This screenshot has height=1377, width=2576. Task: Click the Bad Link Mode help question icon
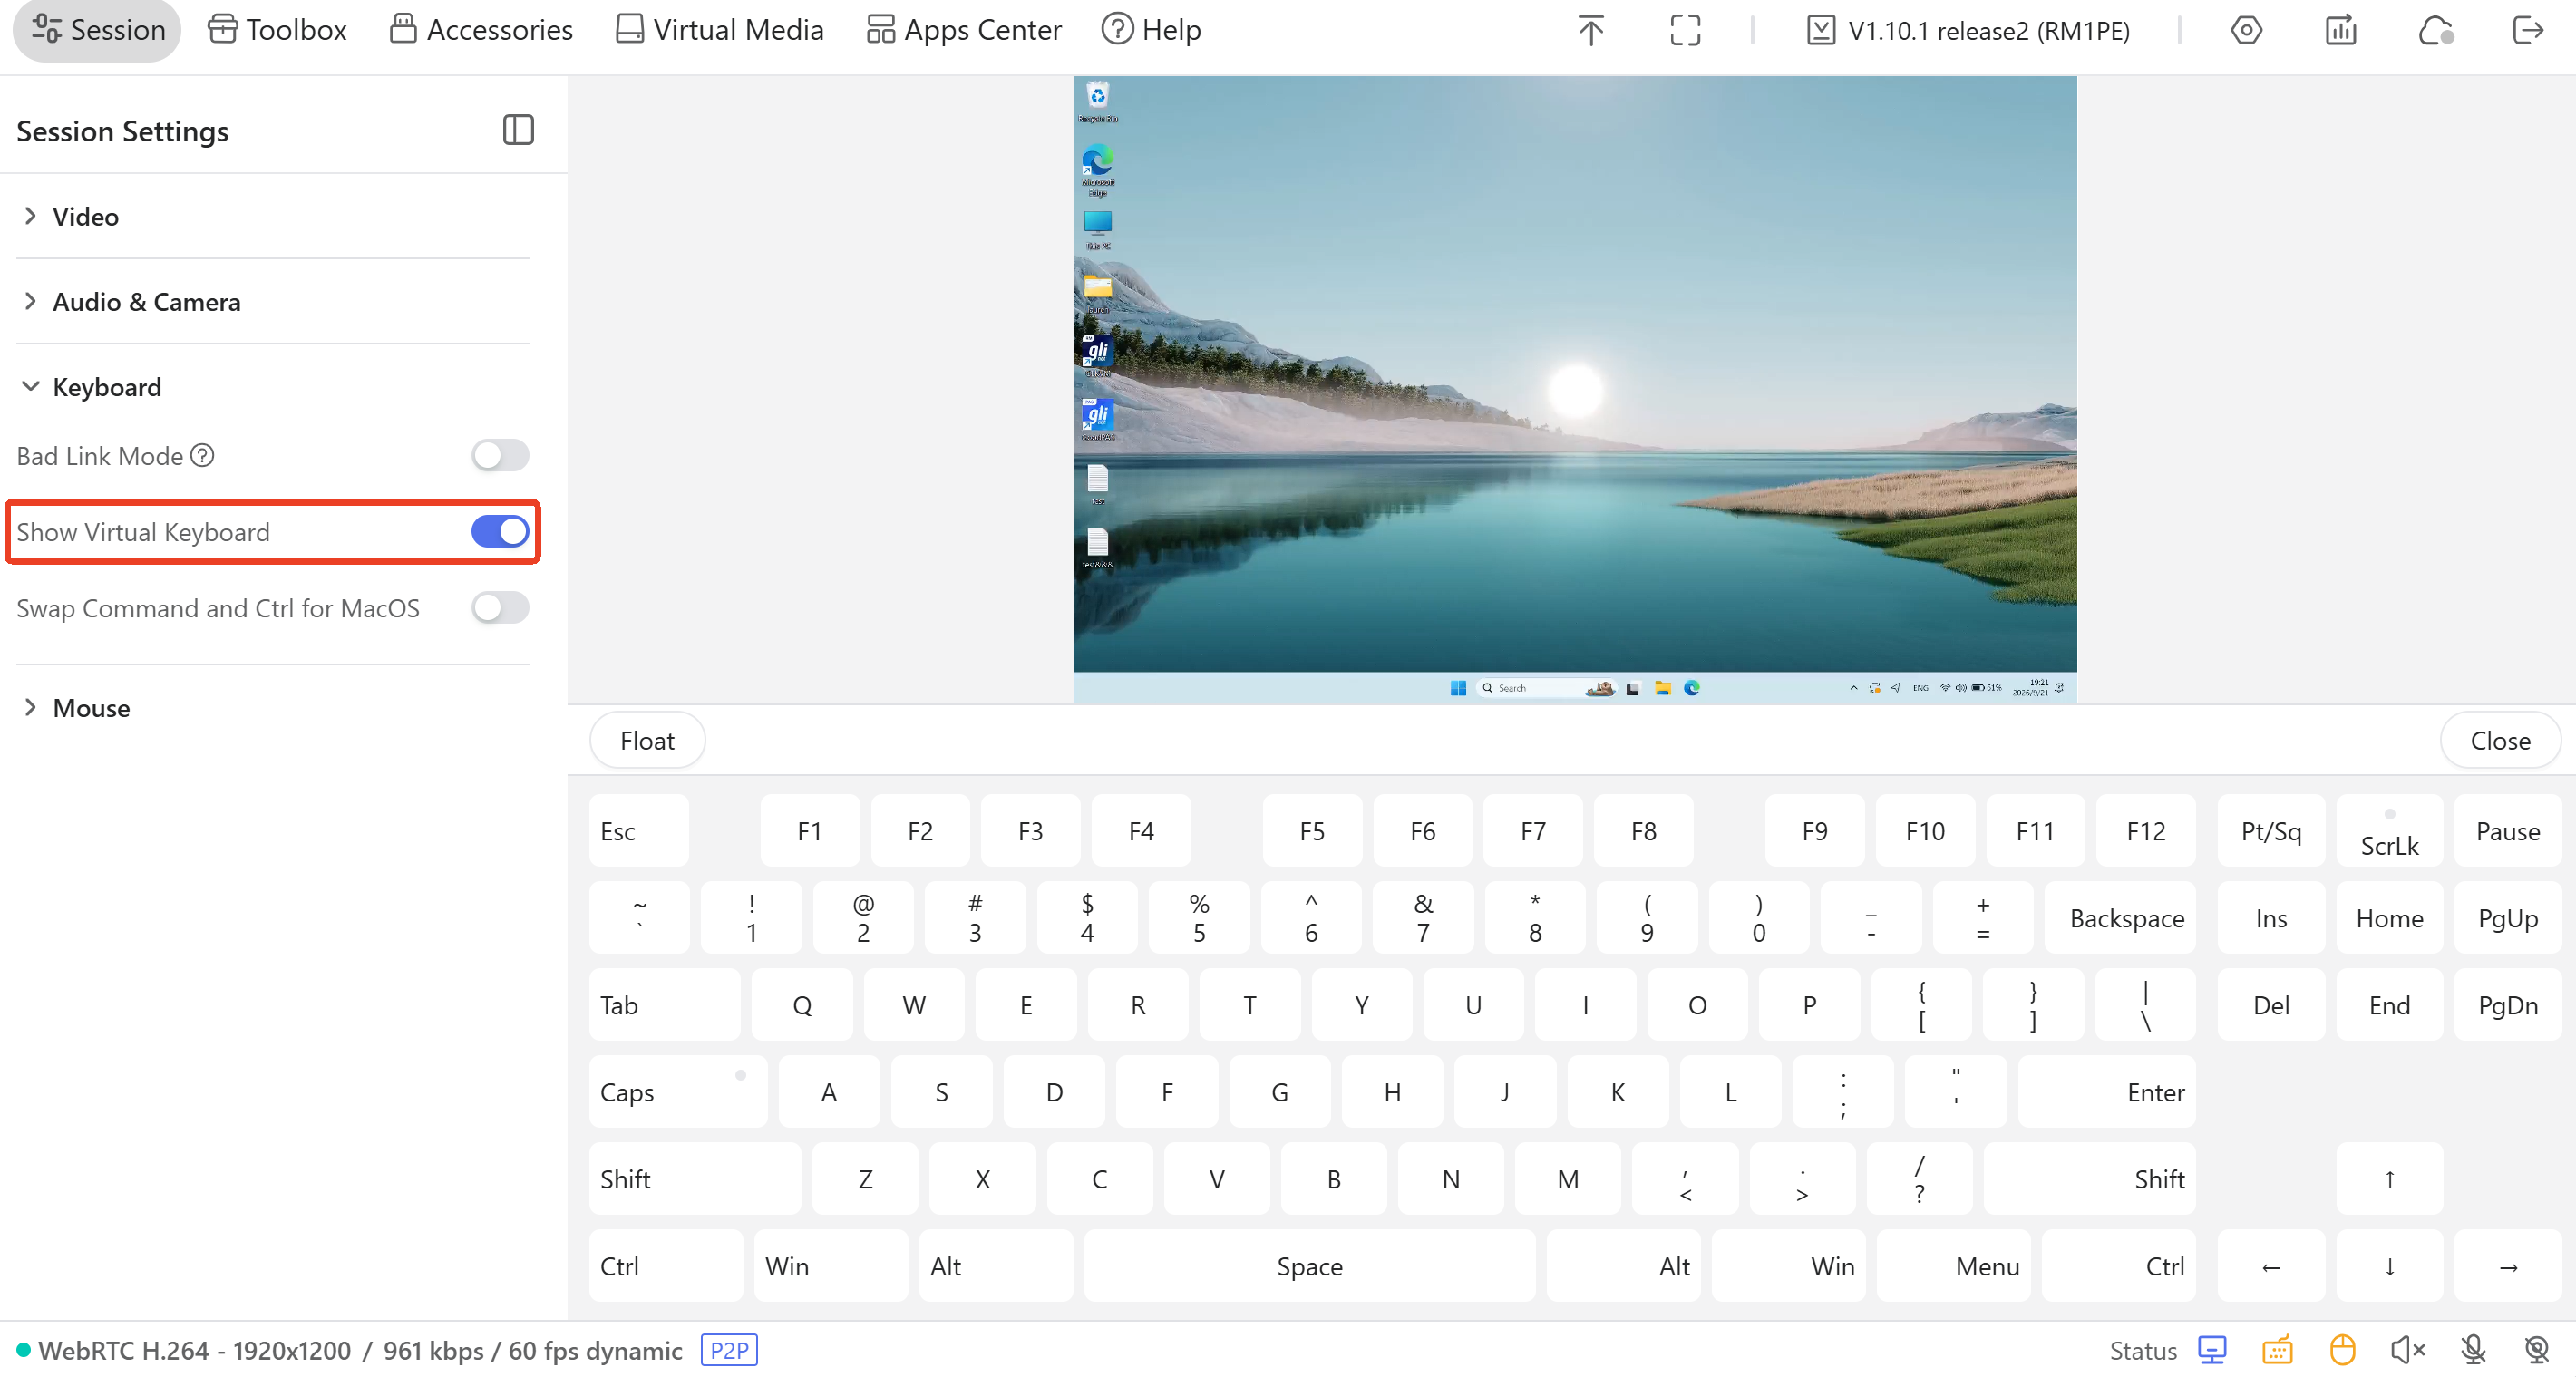coord(202,456)
